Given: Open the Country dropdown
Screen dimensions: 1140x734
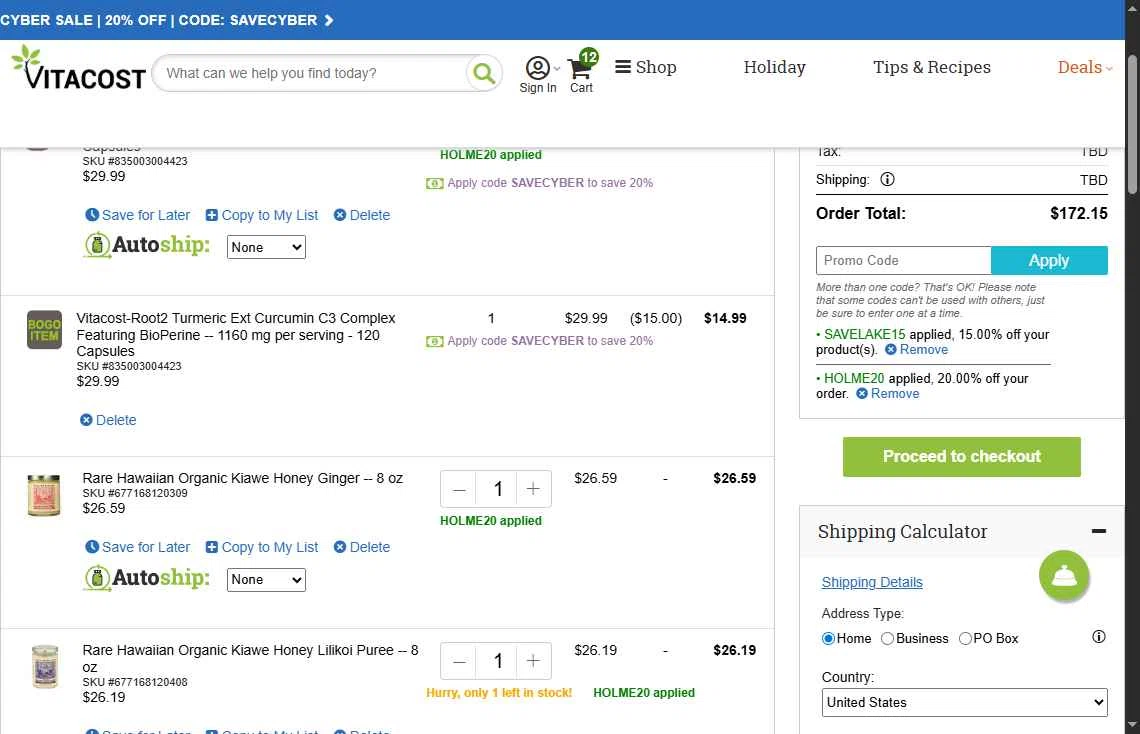Looking at the screenshot, I should click(964, 702).
